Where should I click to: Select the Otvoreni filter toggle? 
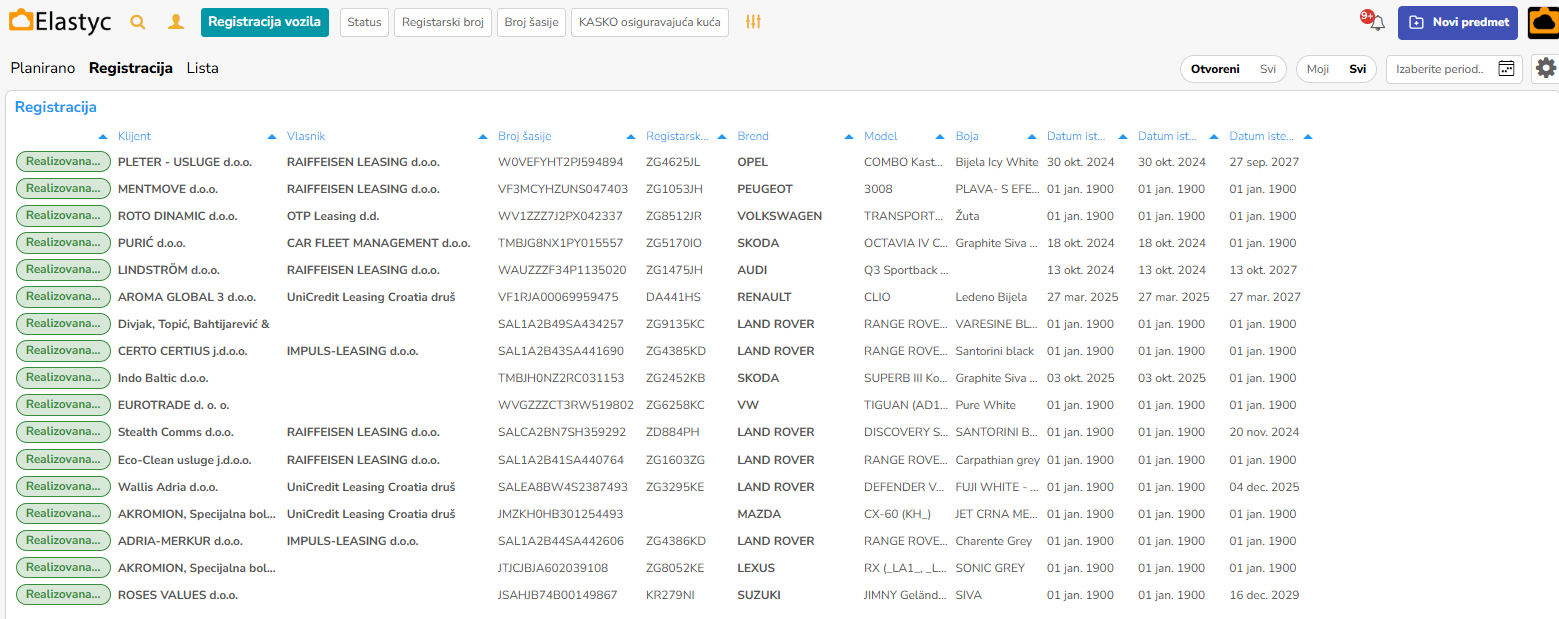1215,69
